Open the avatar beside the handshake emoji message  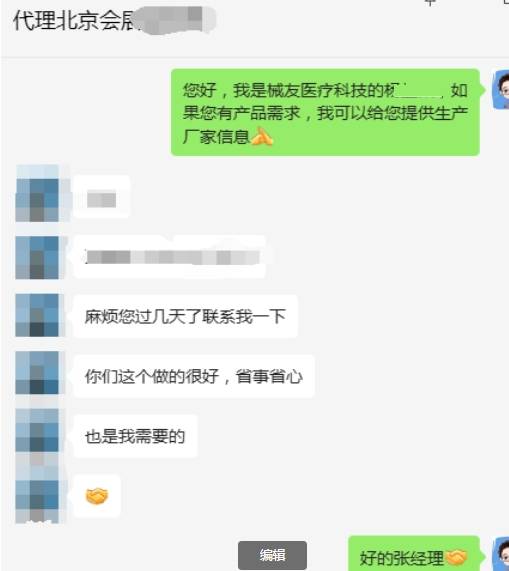[37, 495]
